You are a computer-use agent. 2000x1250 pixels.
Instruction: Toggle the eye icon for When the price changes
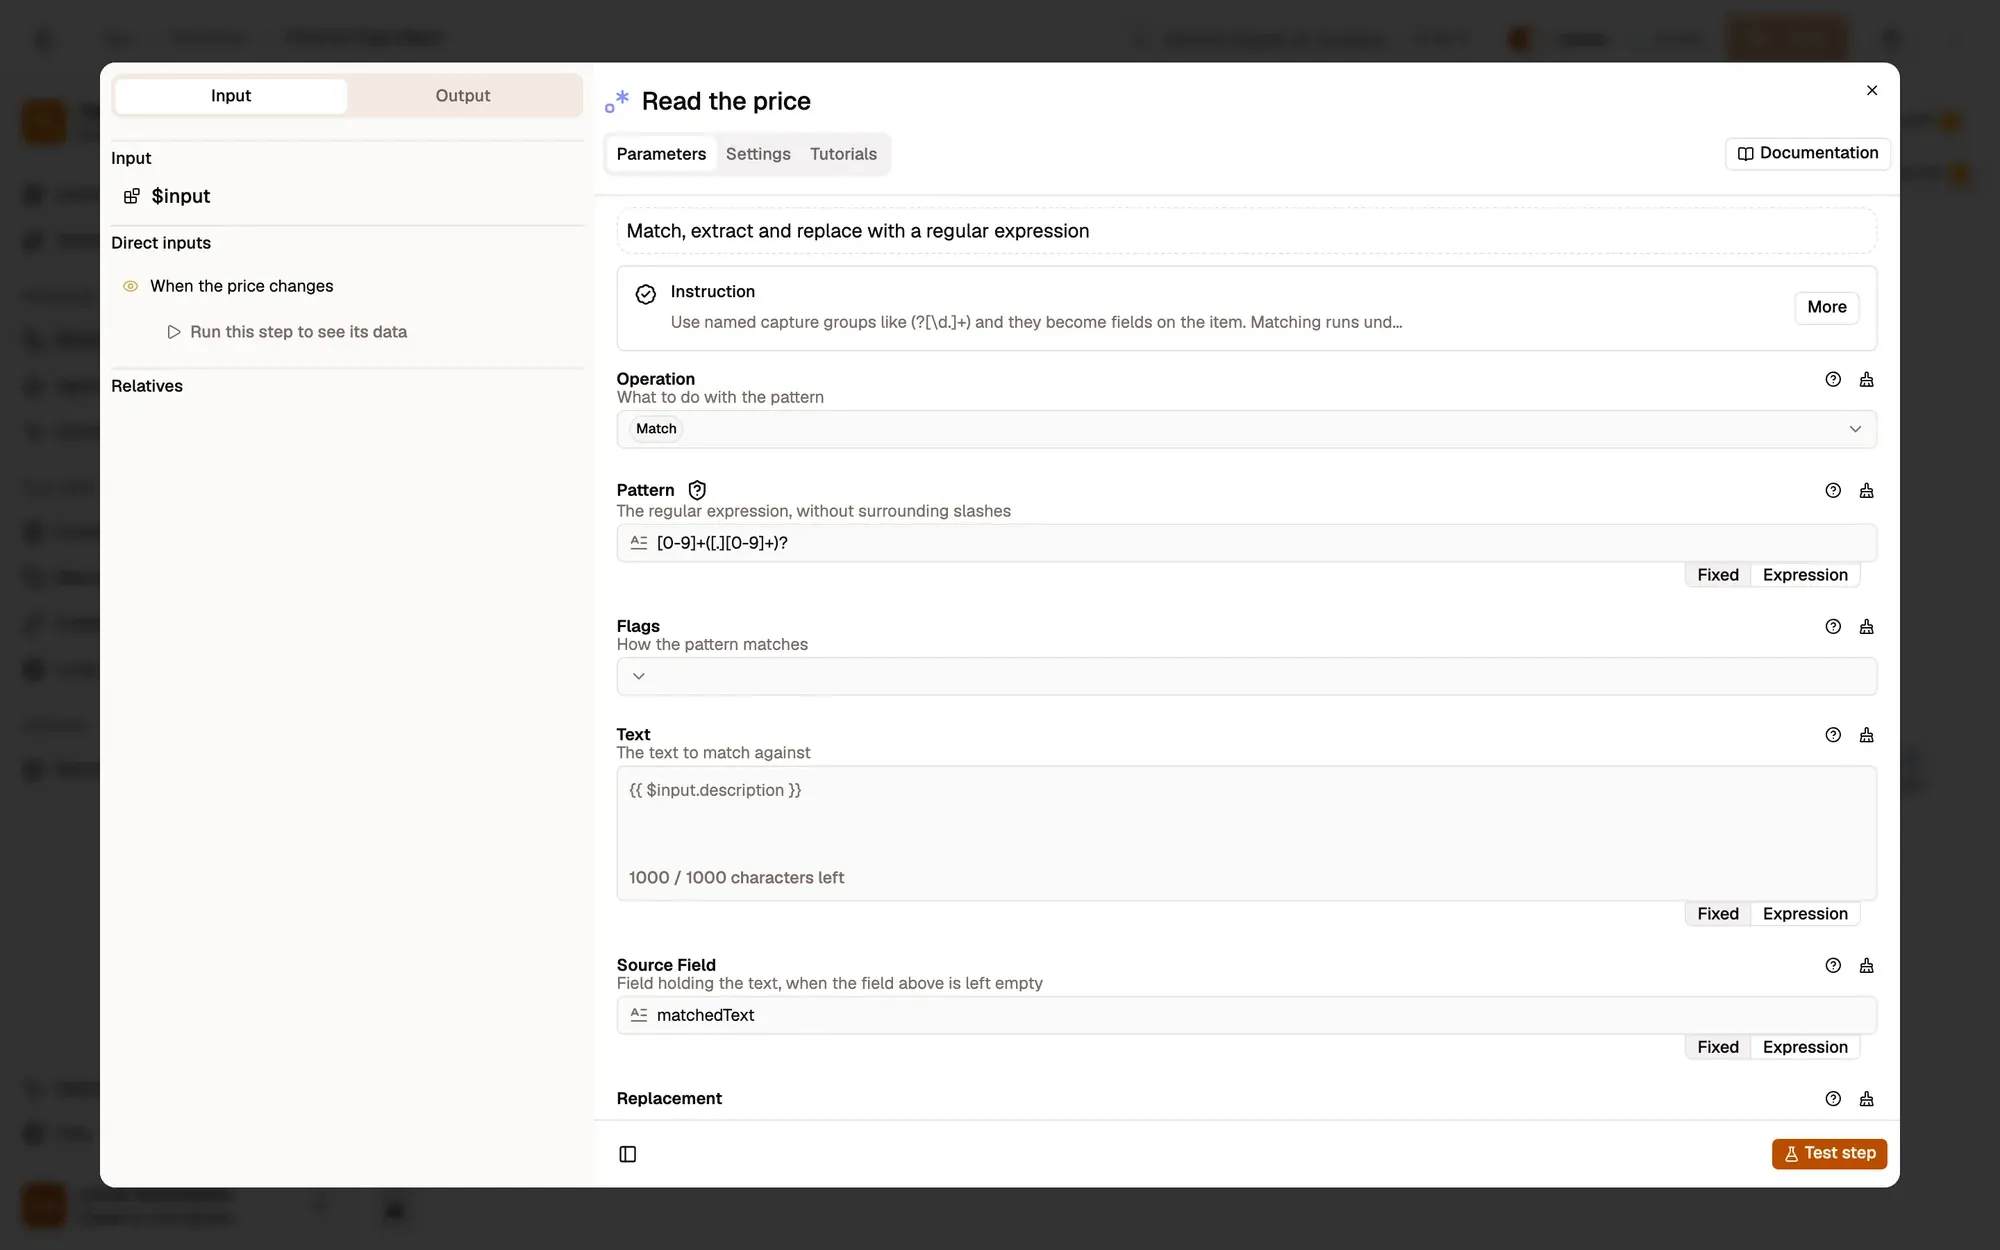click(130, 286)
